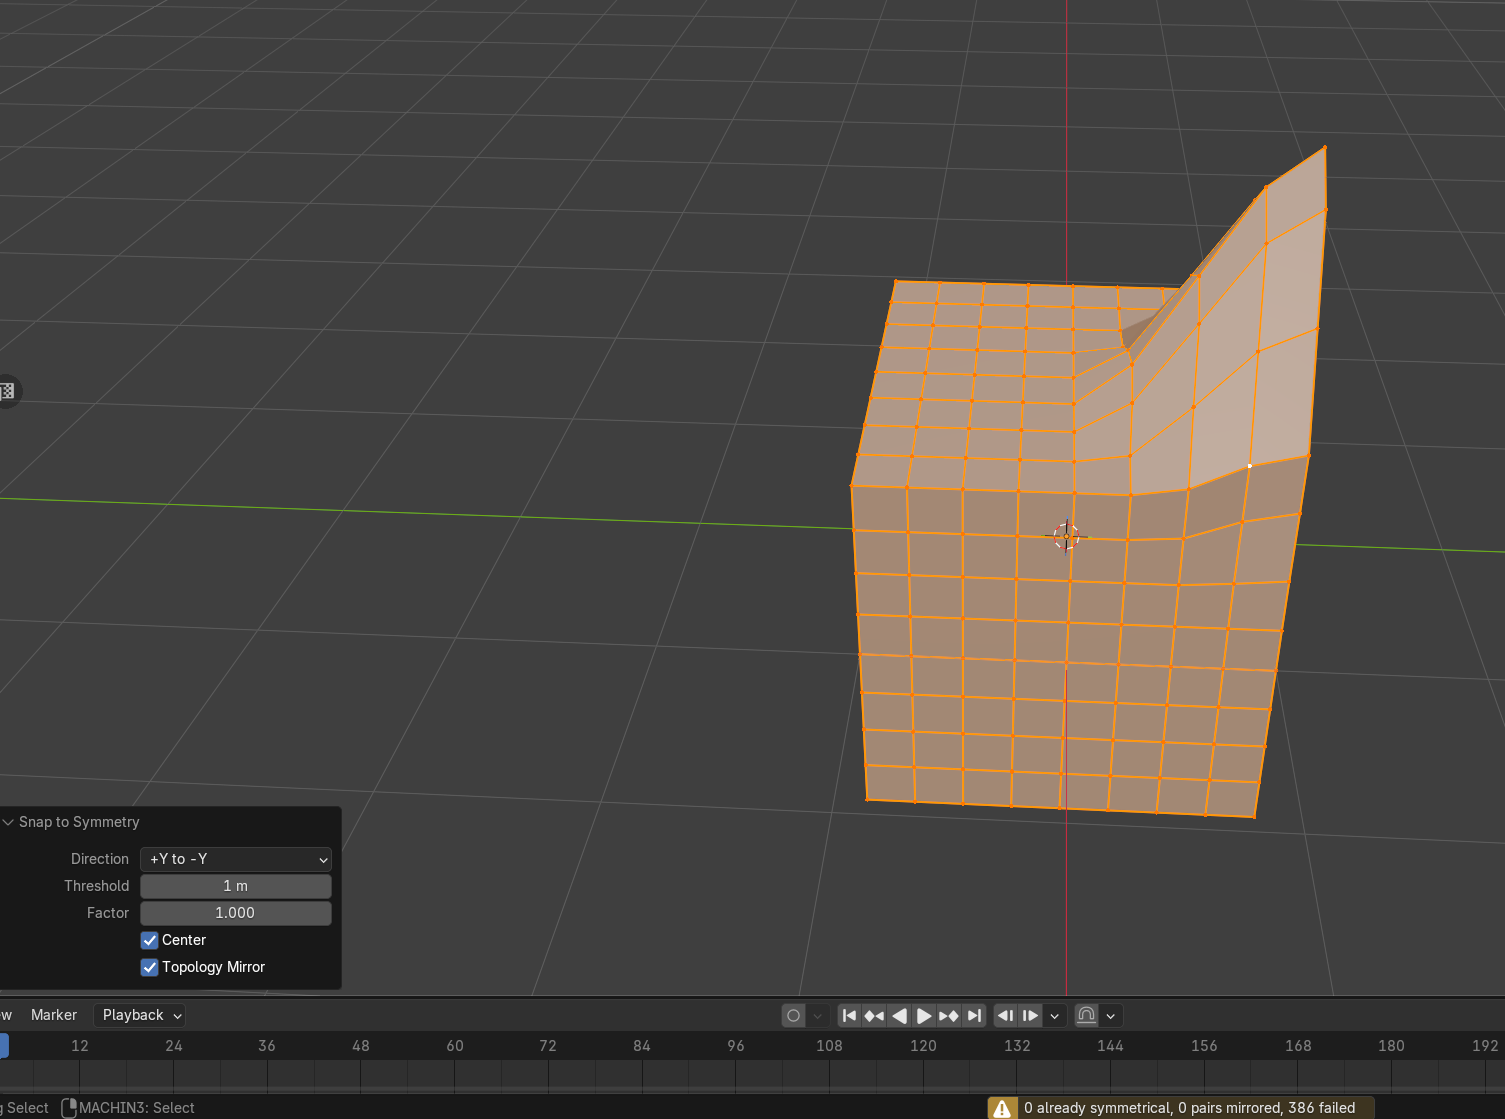
Task: Open the Playback popover
Action: click(142, 1015)
